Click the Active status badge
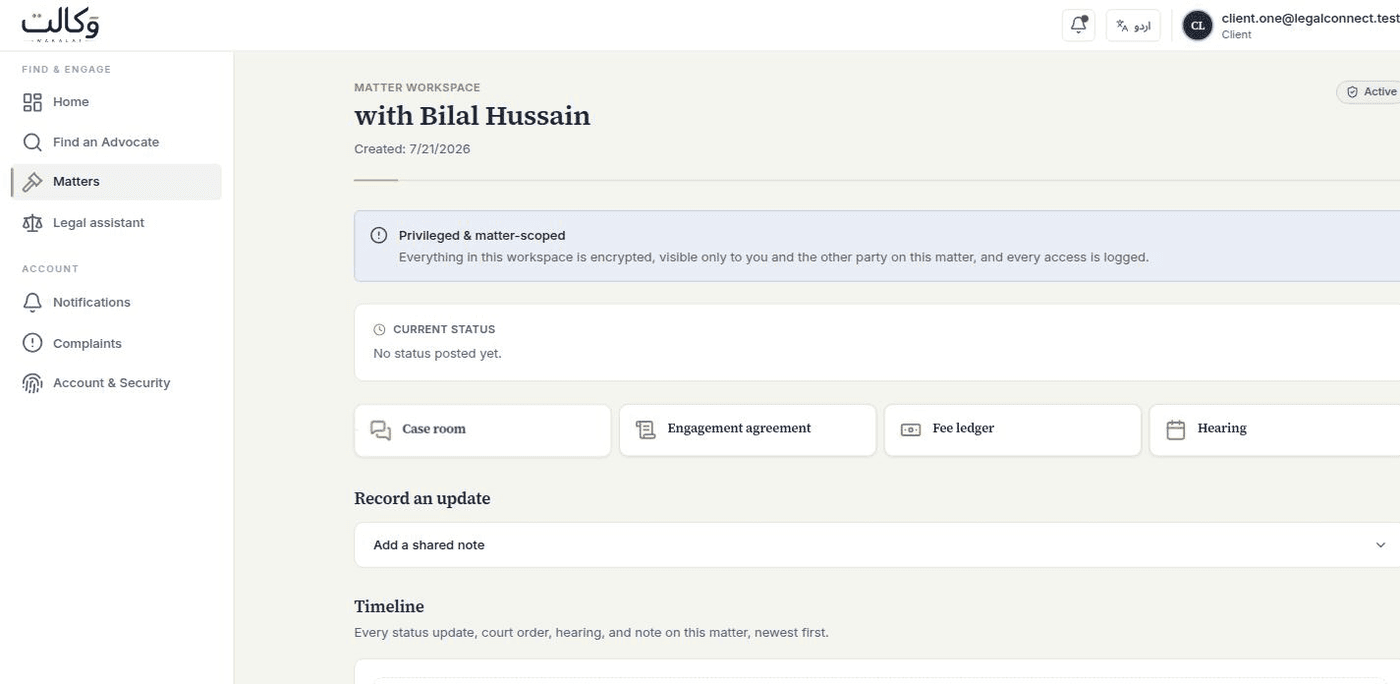This screenshot has height=684, width=1400. pyautogui.click(x=1370, y=92)
